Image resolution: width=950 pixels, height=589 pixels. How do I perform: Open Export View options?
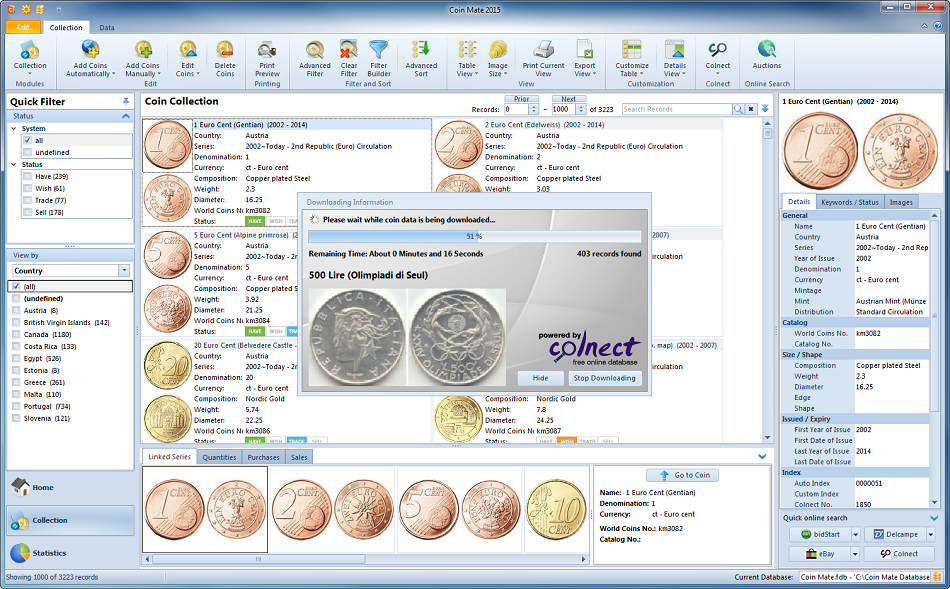click(x=585, y=58)
